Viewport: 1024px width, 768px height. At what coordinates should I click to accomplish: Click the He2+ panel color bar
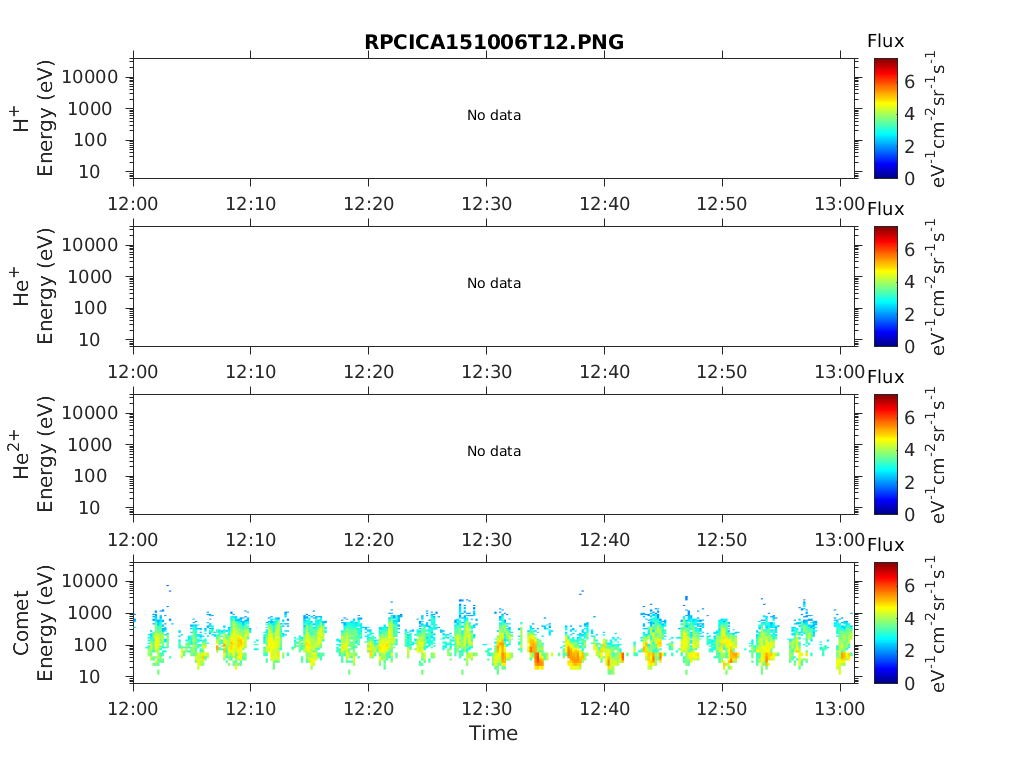click(x=886, y=454)
